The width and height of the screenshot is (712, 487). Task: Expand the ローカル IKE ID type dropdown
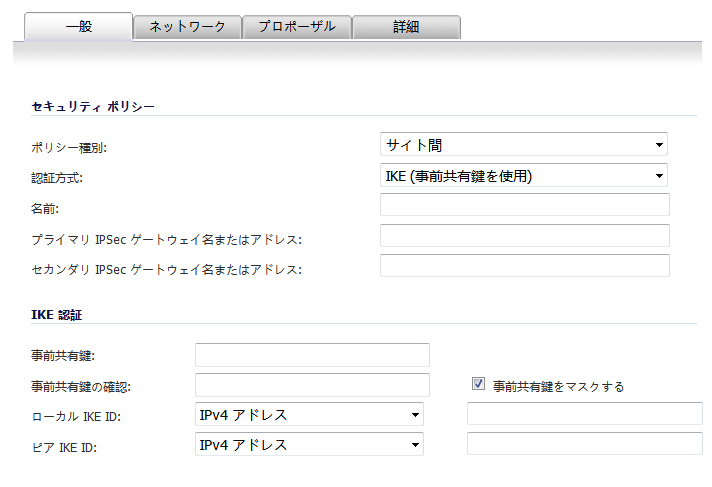309,414
